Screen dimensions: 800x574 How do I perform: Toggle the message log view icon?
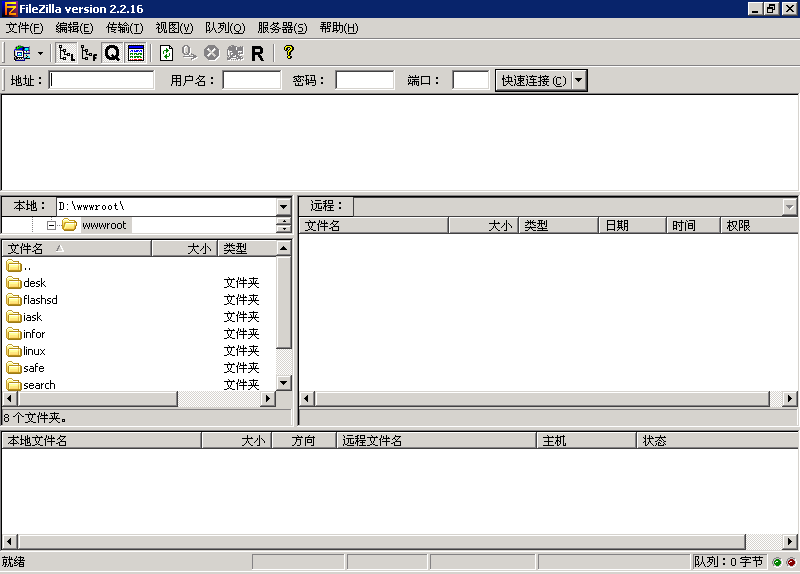136,53
